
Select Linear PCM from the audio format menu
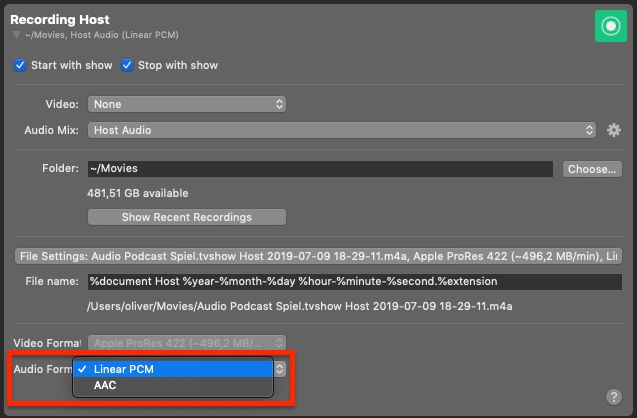coord(173,369)
